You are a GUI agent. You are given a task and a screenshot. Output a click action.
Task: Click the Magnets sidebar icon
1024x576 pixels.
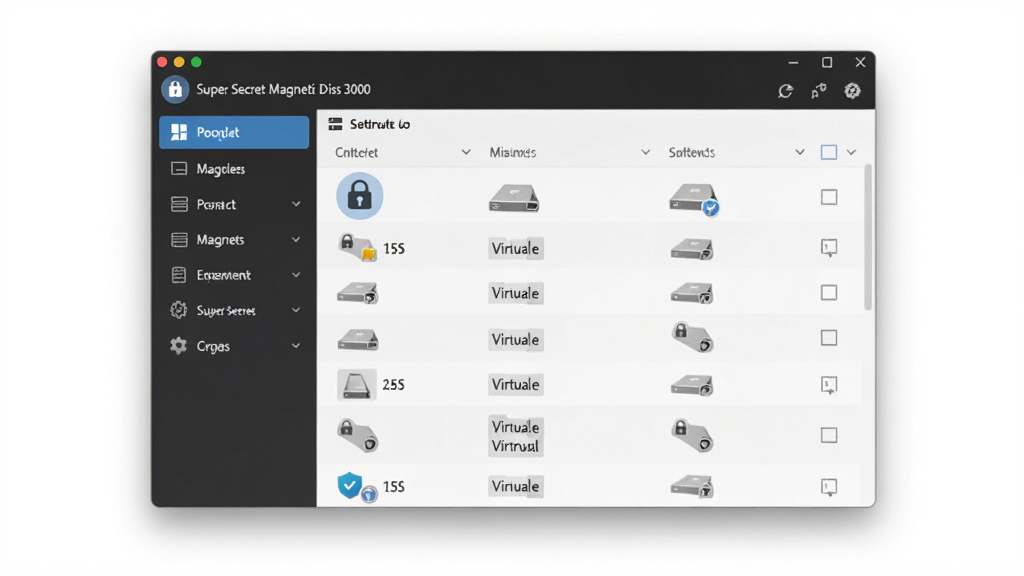coord(179,240)
